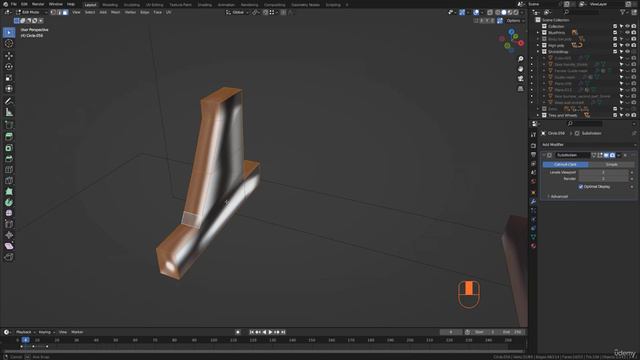Select the Loop Cut tool
Viewport: 640px width, 360px height.
point(9,170)
